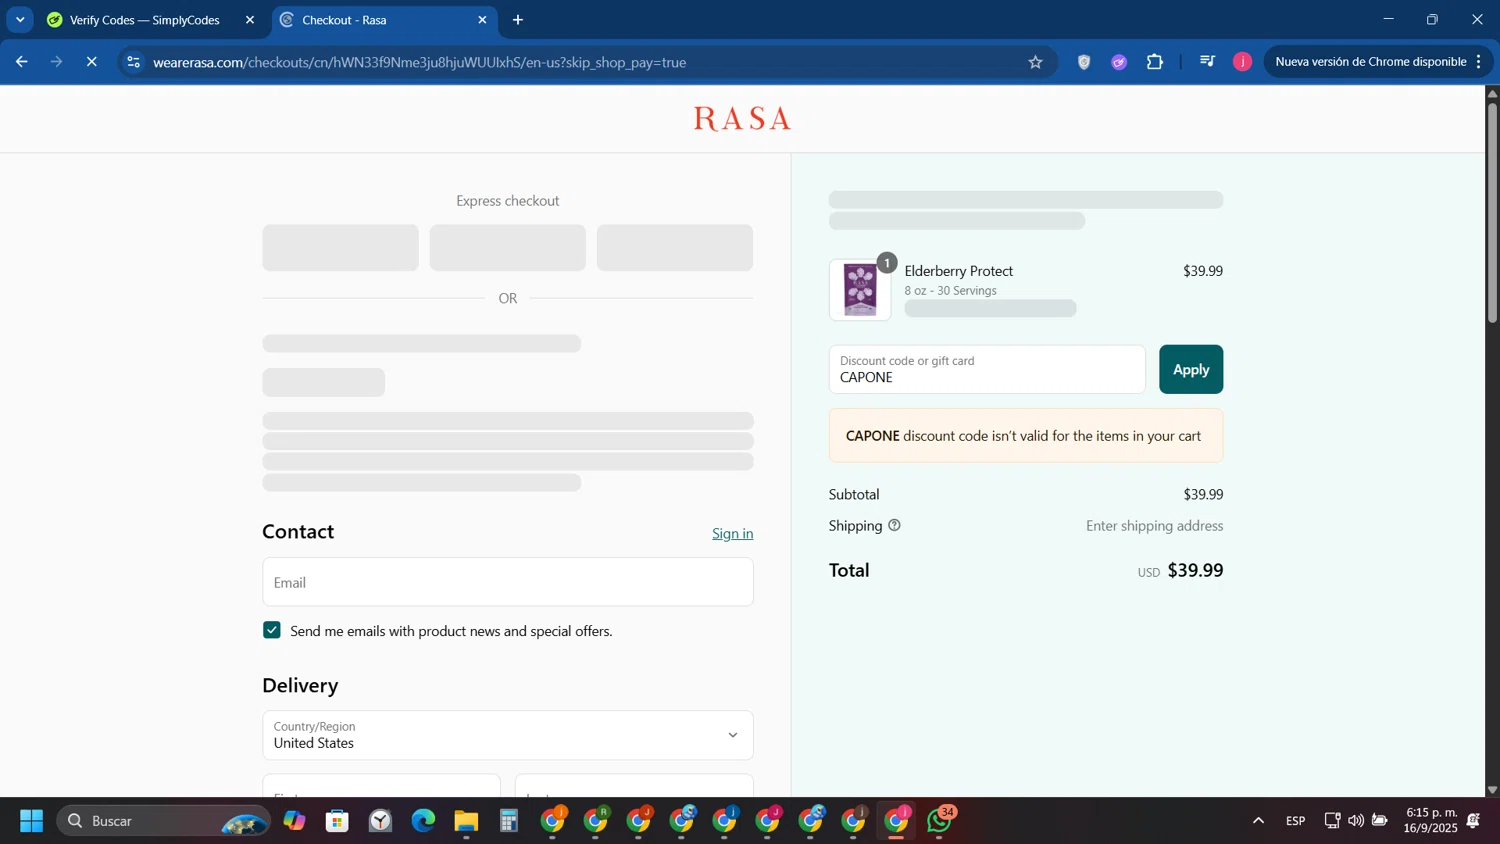The width and height of the screenshot is (1500, 844).
Task: Bookmark this page with the star icon
Action: pos(1035,62)
